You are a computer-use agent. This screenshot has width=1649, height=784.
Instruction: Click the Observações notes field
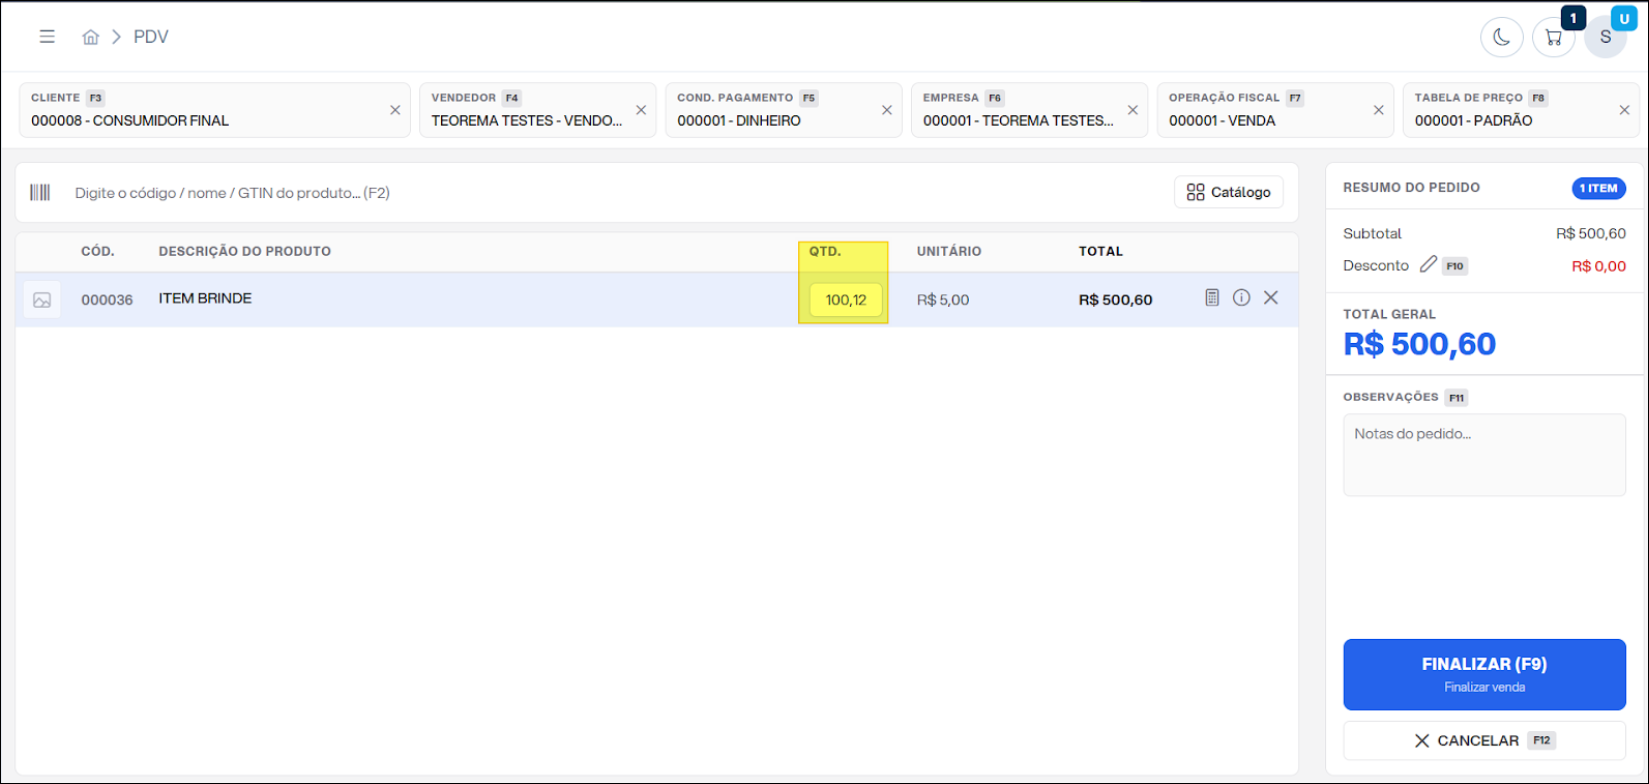(x=1484, y=455)
